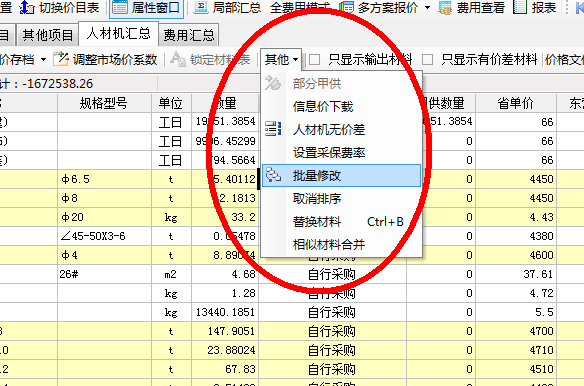The width and height of the screenshot is (584, 386).
Task: Click the 批量修改 menu icon
Action: 273,175
